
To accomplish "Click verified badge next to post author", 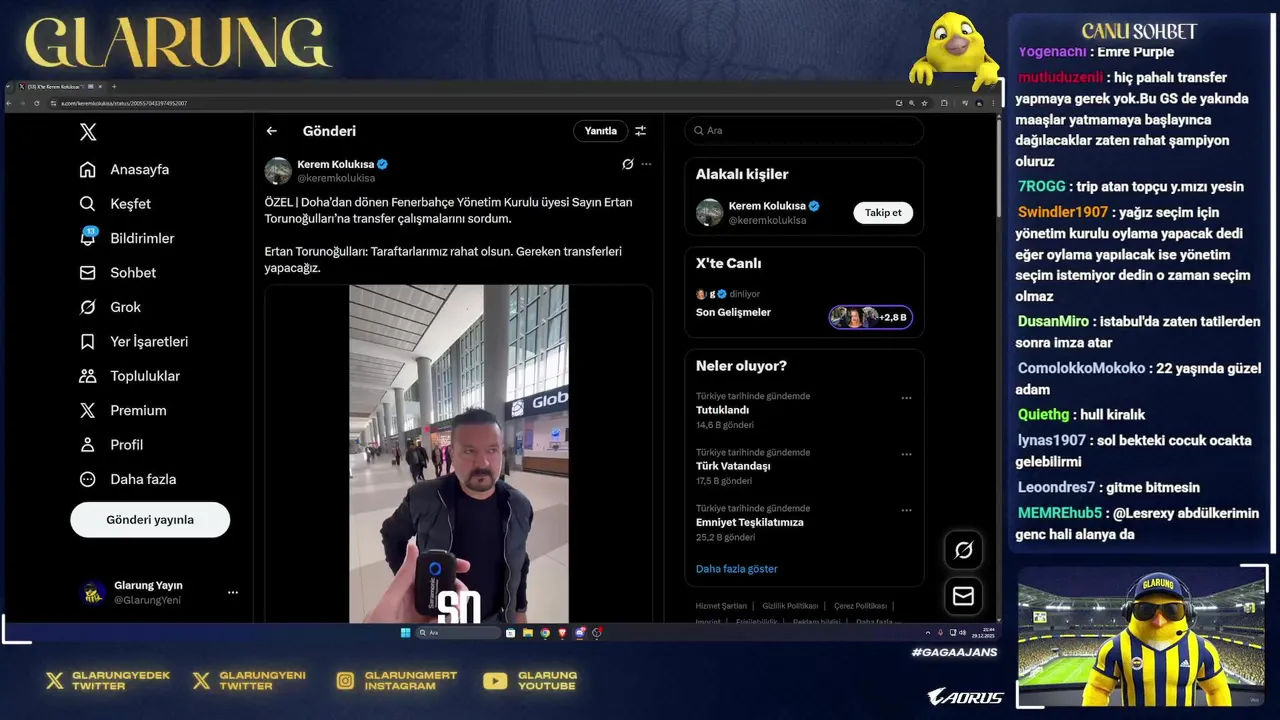I will coord(382,164).
